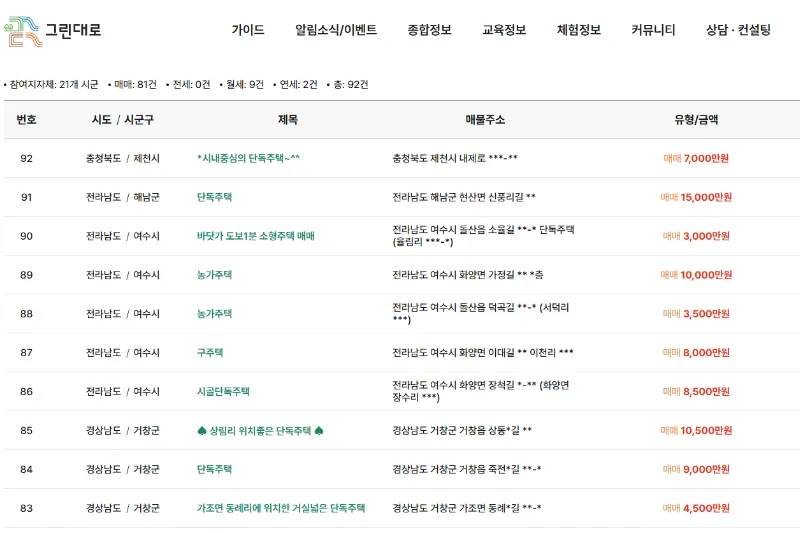Screen dimensions: 800x533
Task: Click address 여수시 돌산읍 소율길
Action: pos(483,236)
